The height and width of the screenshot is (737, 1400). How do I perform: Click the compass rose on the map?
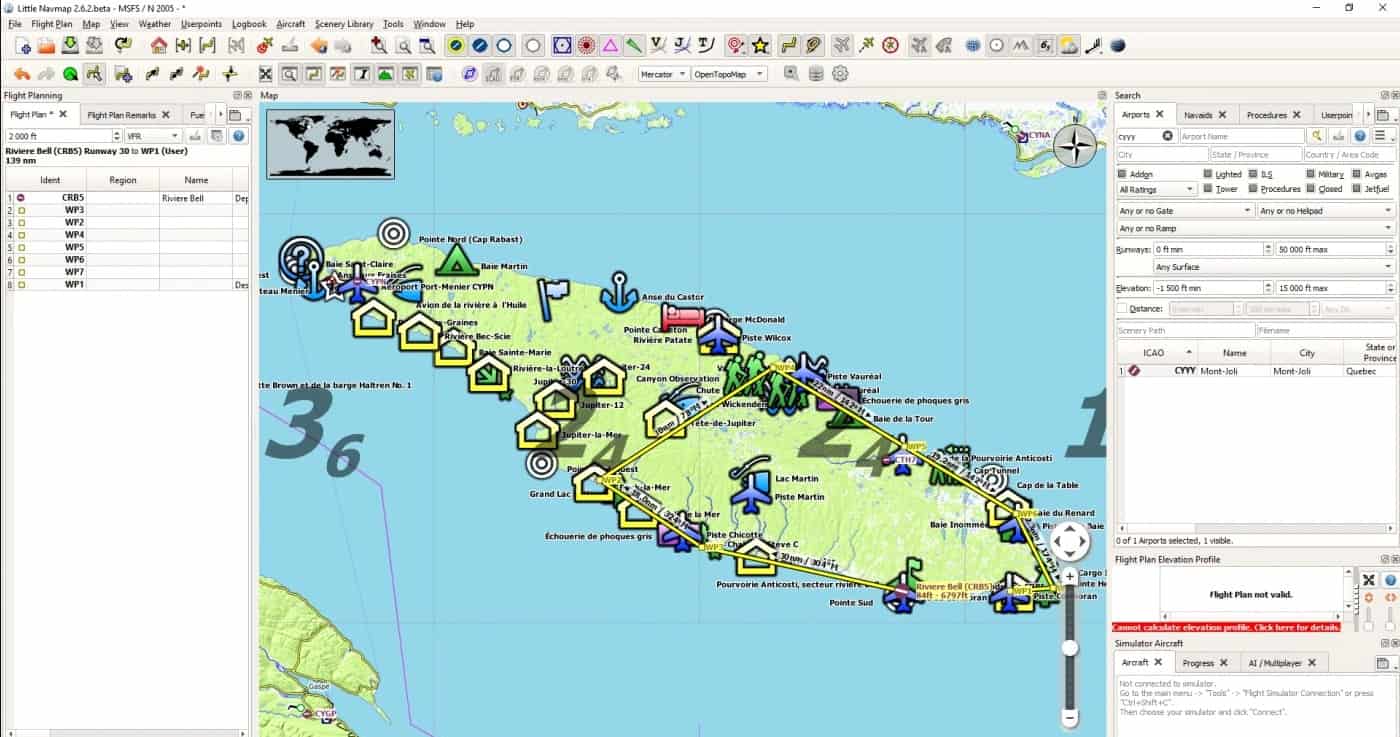(1075, 148)
